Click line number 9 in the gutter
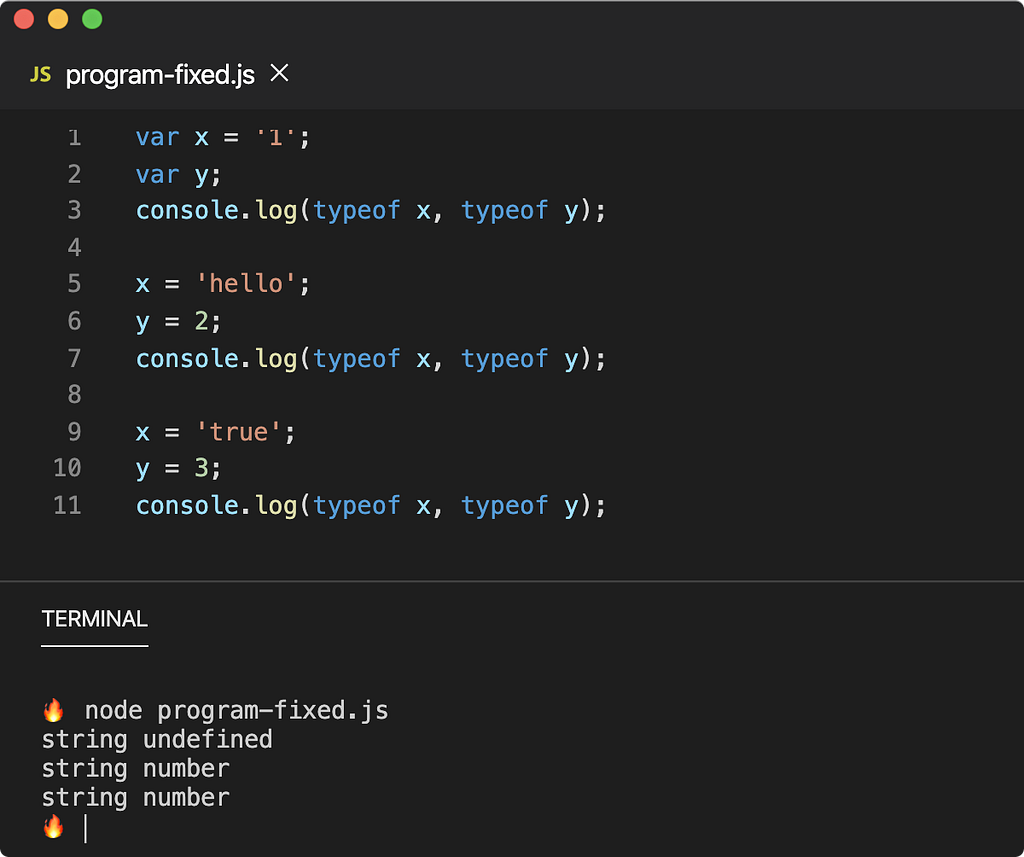Viewport: 1024px width, 857px height. tap(74, 432)
